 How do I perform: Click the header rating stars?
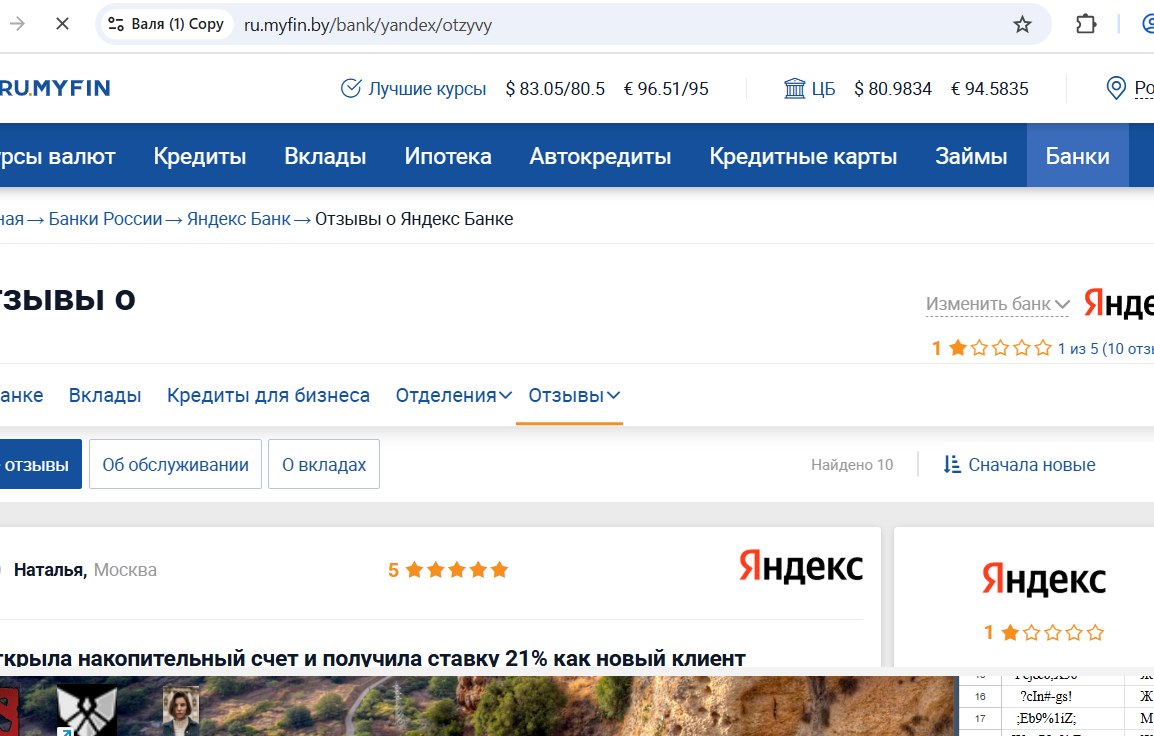(1000, 348)
